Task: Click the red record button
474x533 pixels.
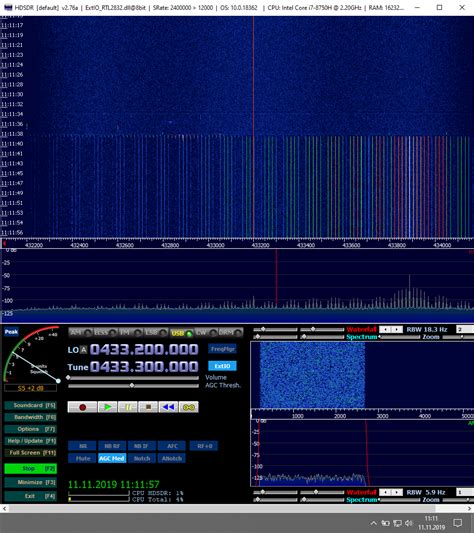Action: [82, 407]
